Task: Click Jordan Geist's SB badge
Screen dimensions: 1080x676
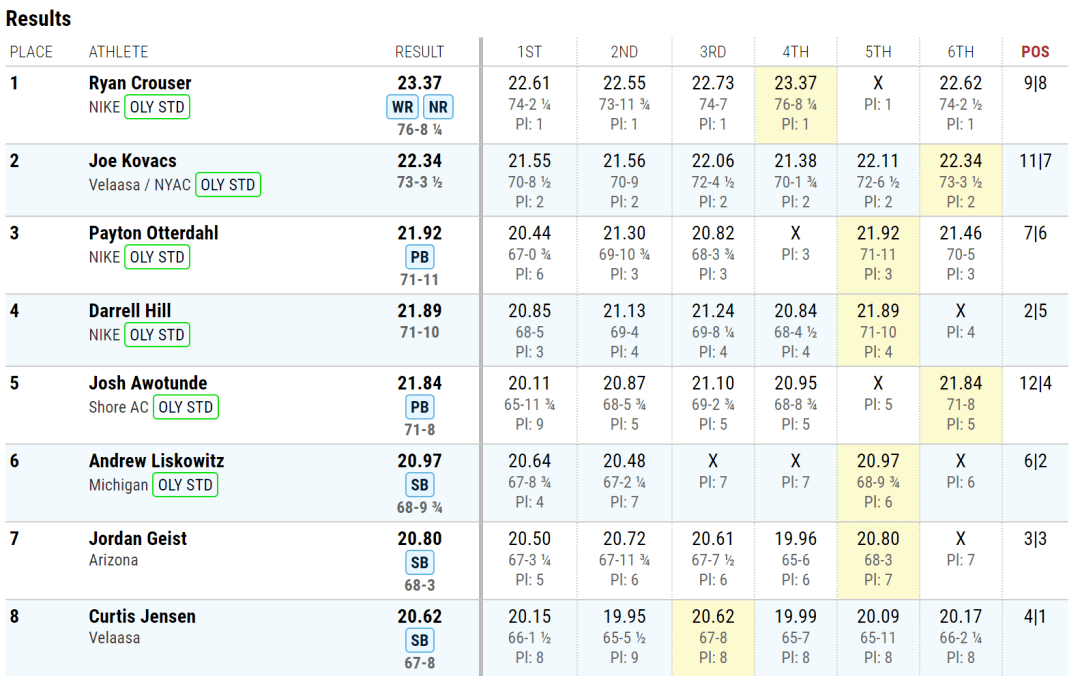Action: pyautogui.click(x=420, y=562)
